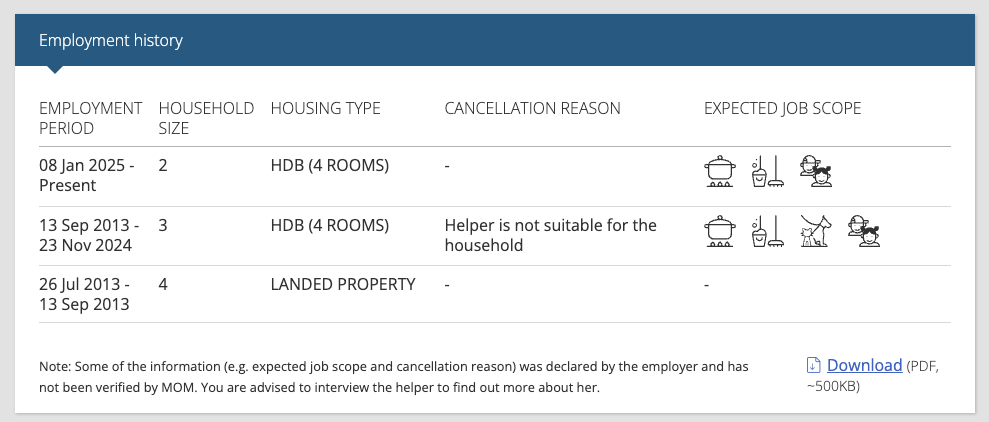Viewport: 989px width, 422px height.
Task: Select the 08 Jan 2025 - Present period
Action: (87, 176)
